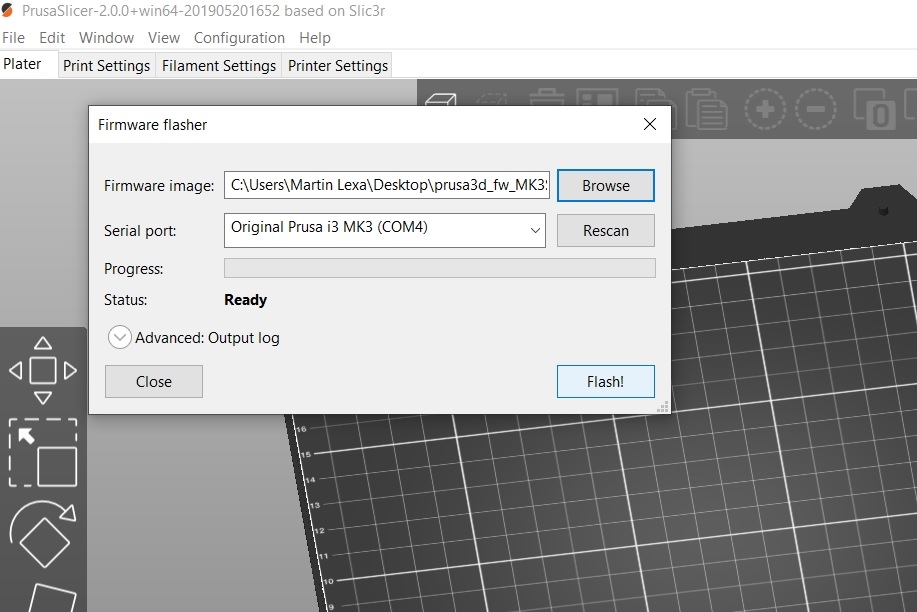Select the Move gizmo tool

tap(43, 370)
